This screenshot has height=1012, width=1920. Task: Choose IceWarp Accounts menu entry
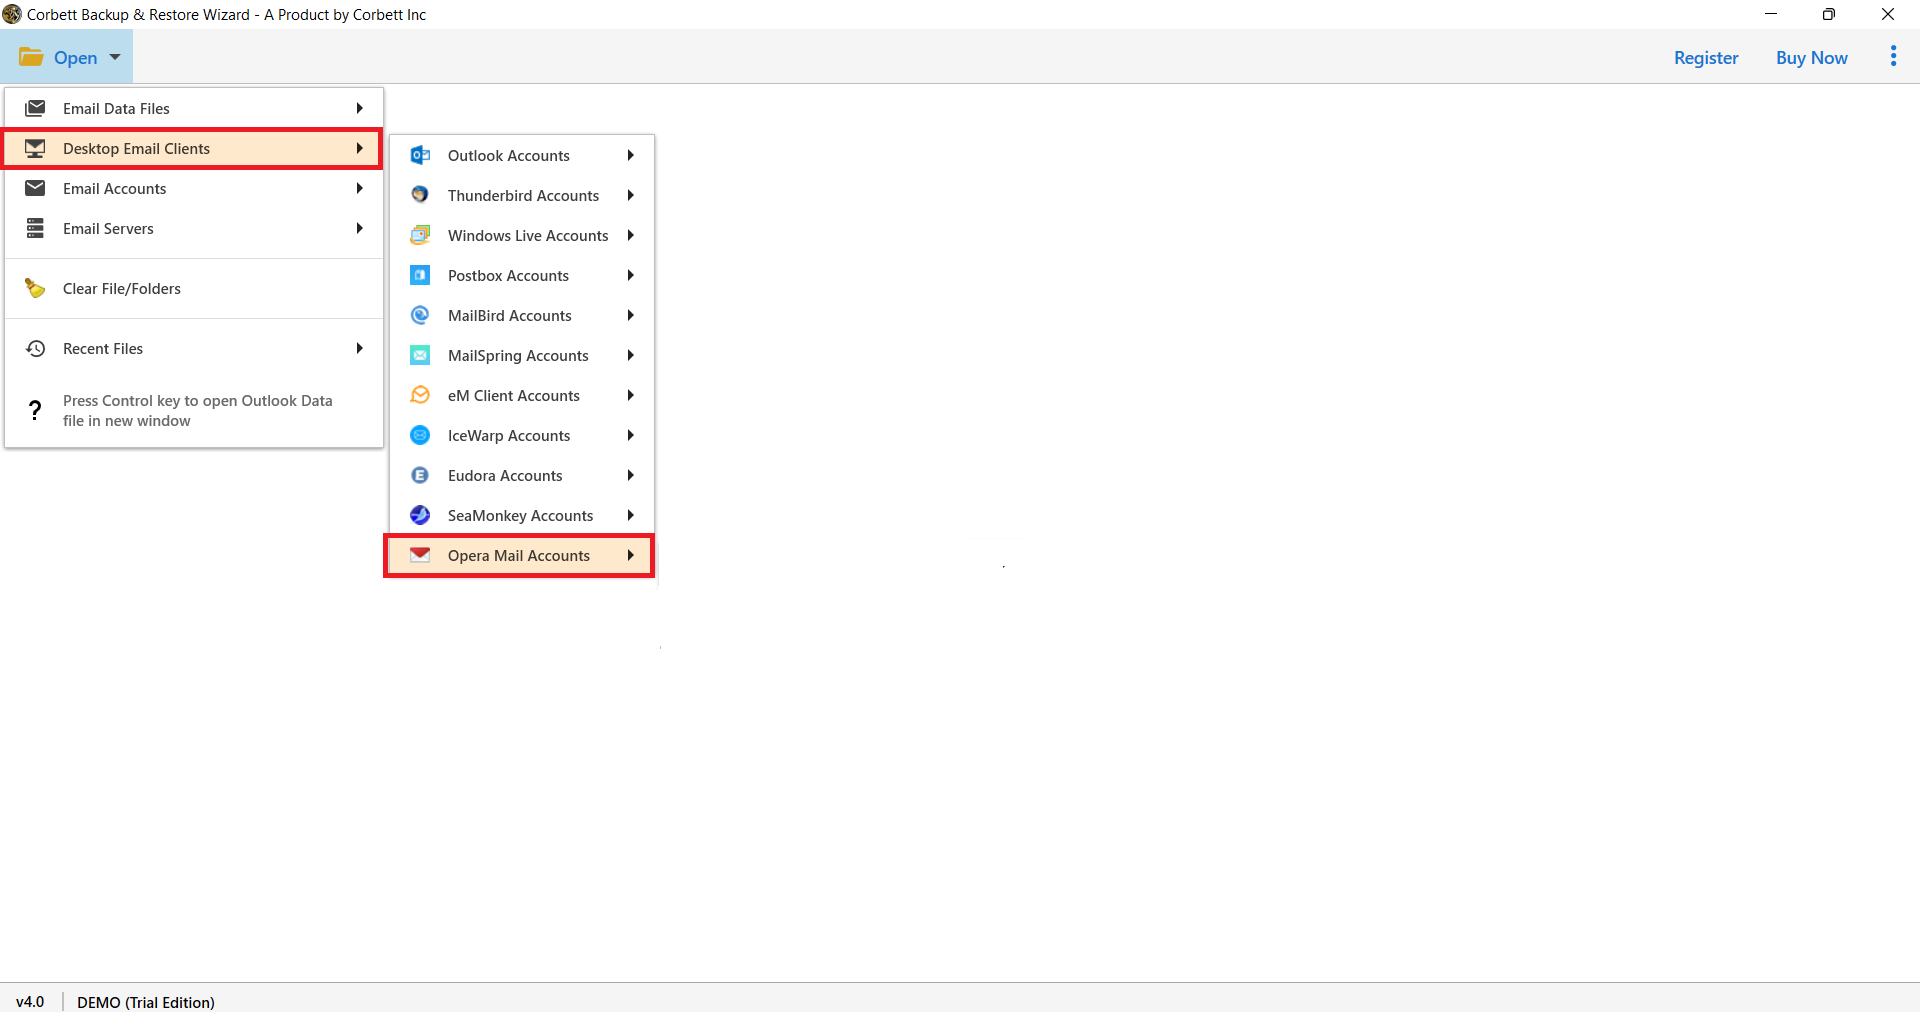coord(522,435)
